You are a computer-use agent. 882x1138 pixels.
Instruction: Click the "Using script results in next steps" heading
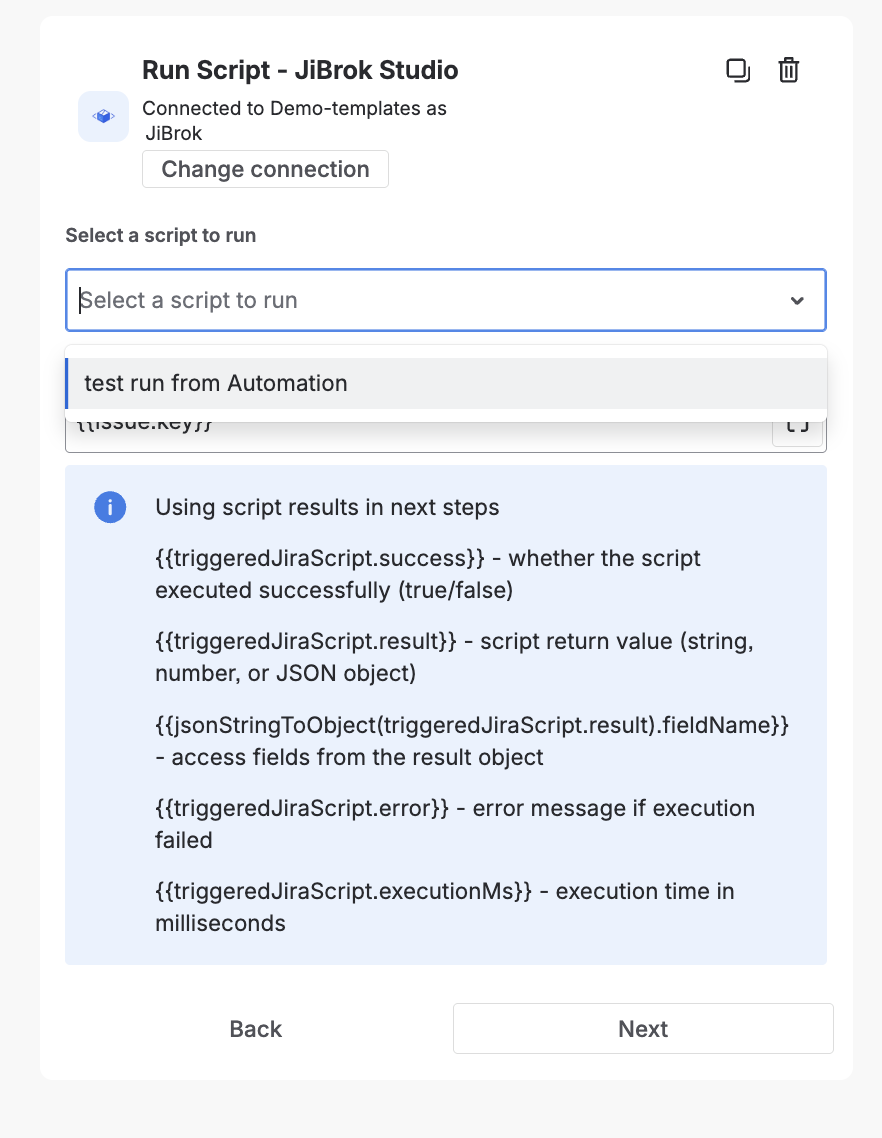coord(327,508)
